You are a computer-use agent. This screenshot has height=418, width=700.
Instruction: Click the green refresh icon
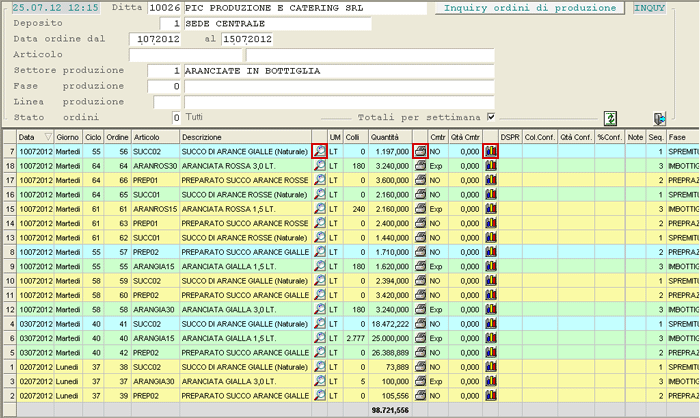(x=610, y=118)
